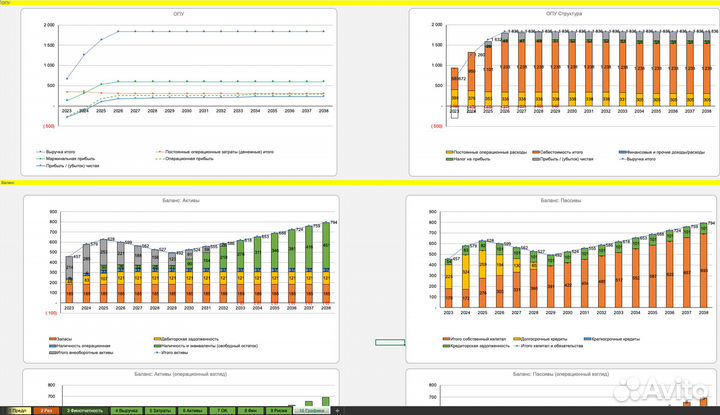The image size is (720, 415).
Task: Click the ОПУ Структура chart title
Action: (x=564, y=14)
